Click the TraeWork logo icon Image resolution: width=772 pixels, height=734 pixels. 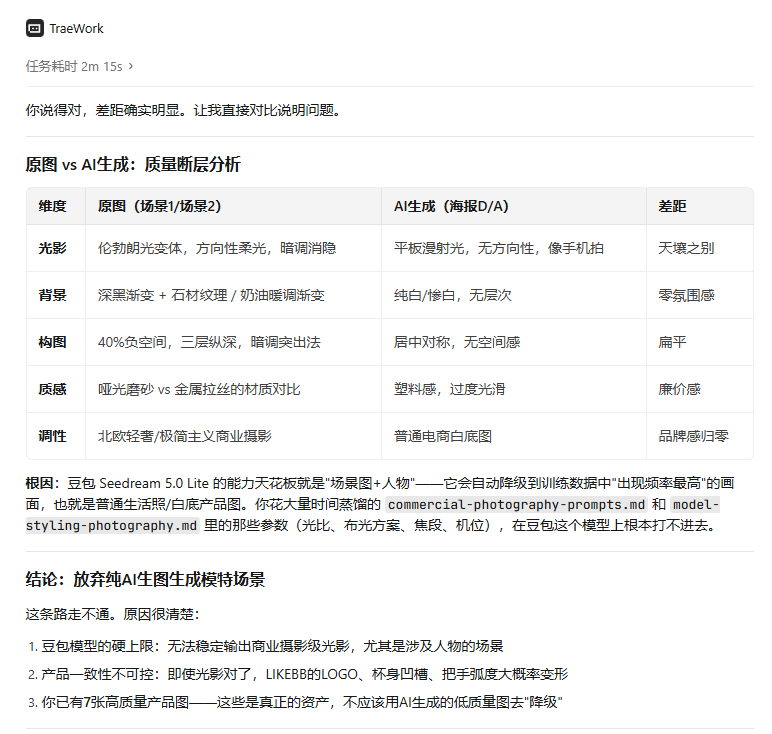point(34,29)
